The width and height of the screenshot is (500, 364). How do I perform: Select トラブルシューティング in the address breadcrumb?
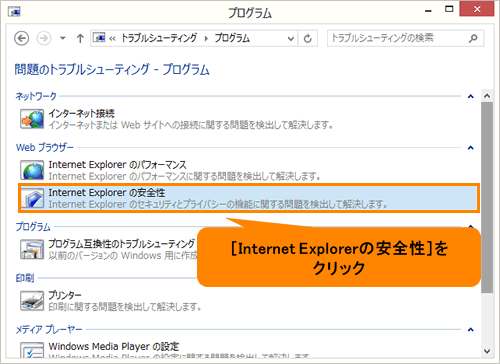[159, 38]
